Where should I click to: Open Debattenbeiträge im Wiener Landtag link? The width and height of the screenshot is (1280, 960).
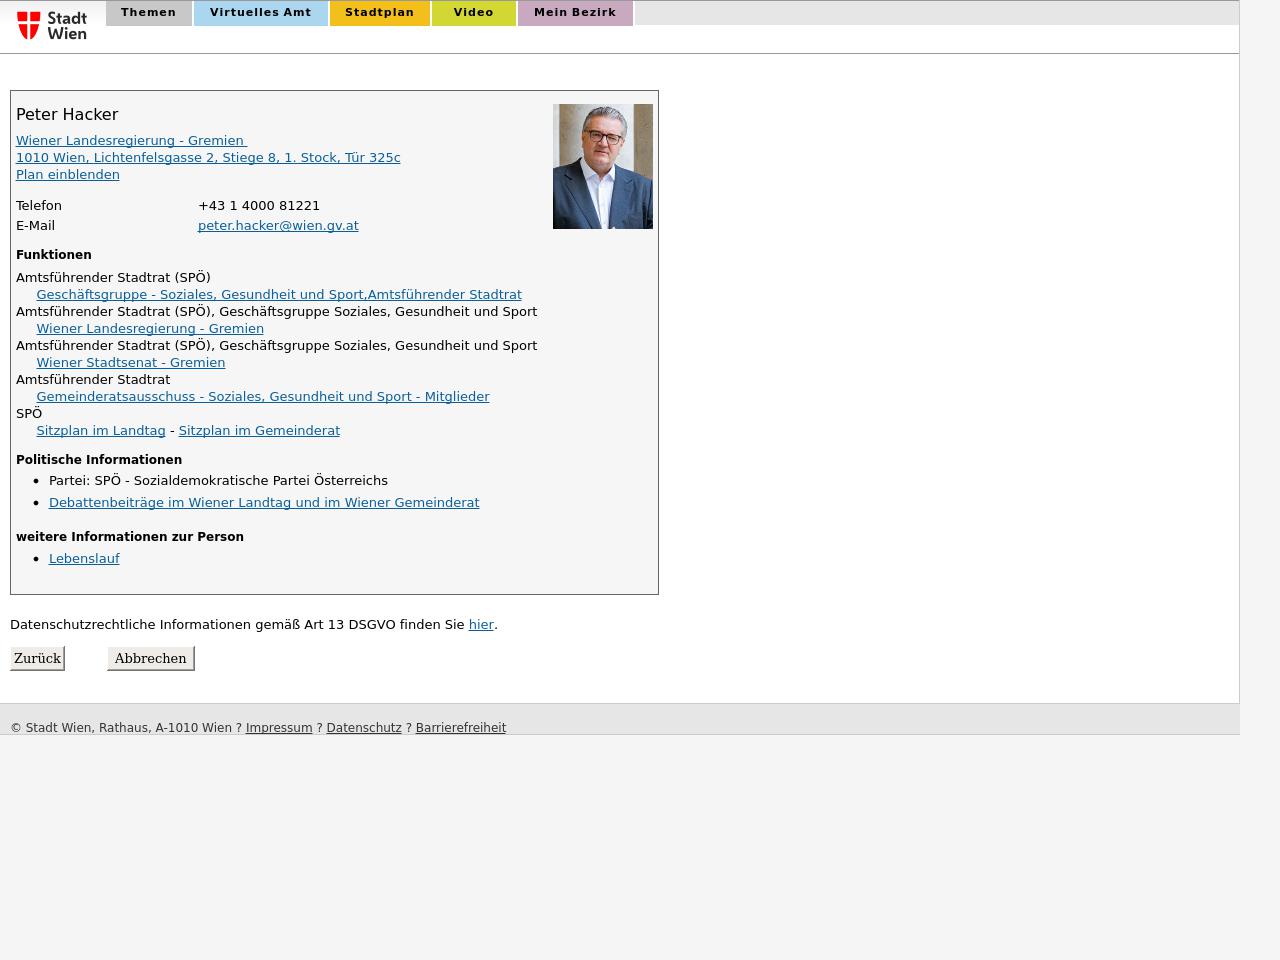tap(264, 503)
